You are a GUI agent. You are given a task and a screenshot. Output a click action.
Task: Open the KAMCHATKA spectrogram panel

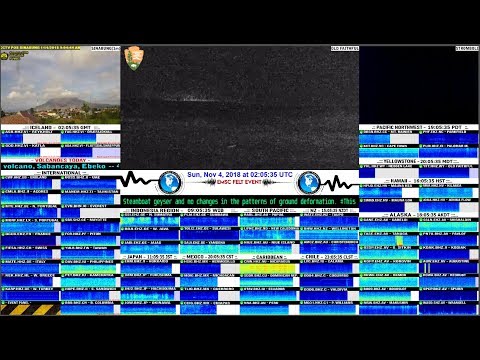pos(90,281)
